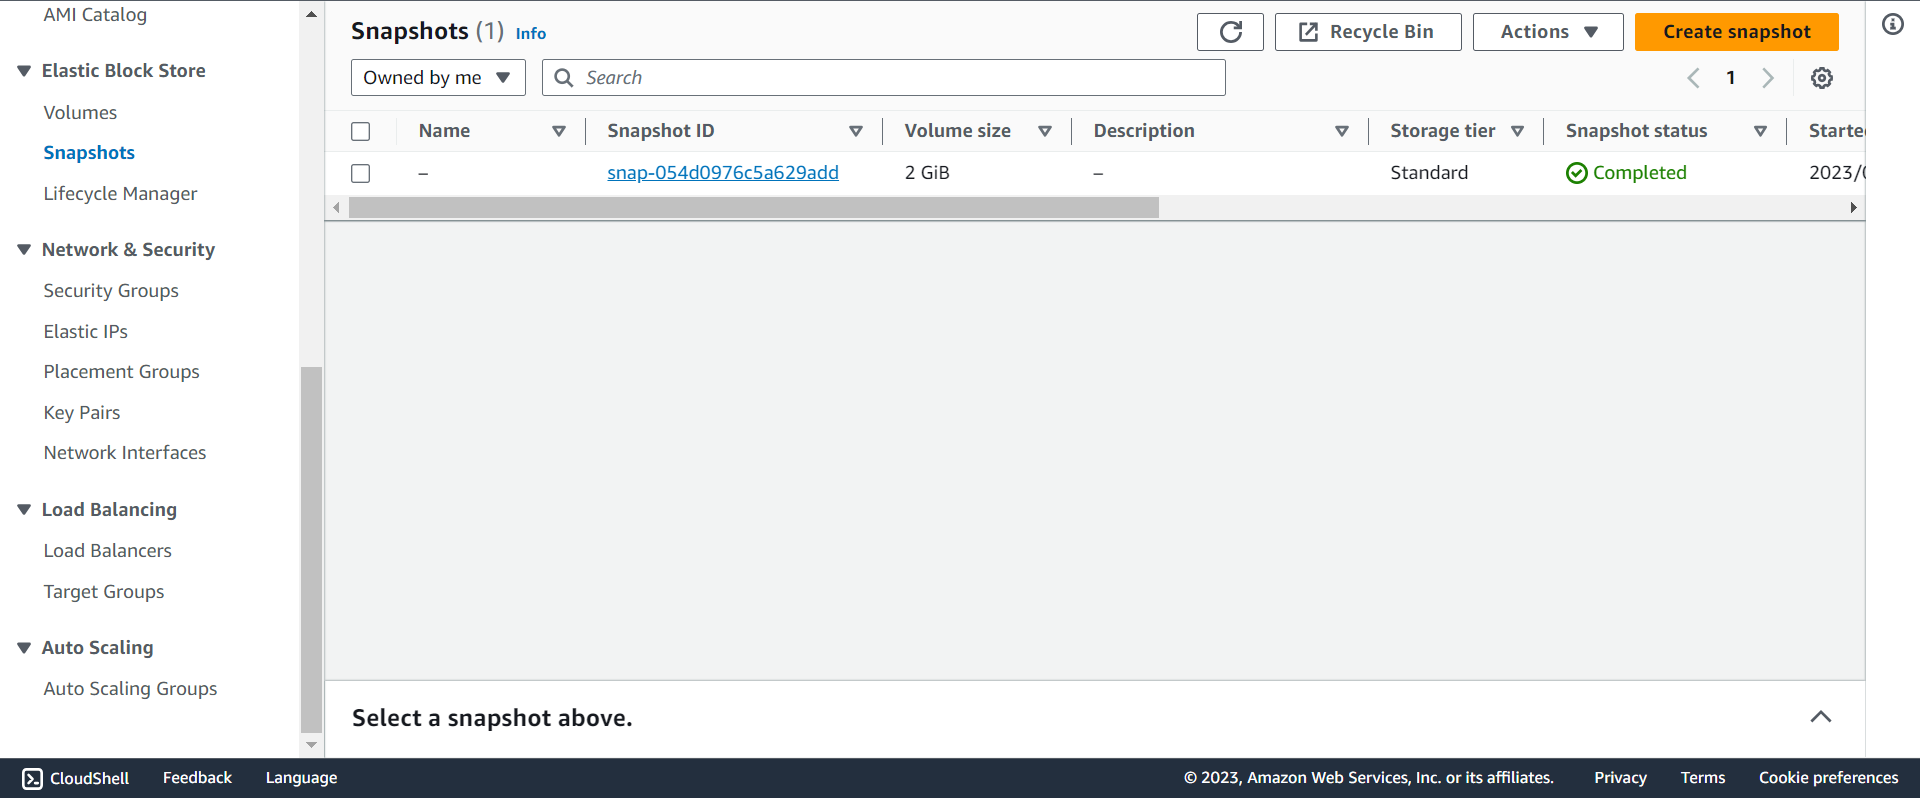
Task: Sort by Snapshot ID column arrow
Action: [856, 131]
